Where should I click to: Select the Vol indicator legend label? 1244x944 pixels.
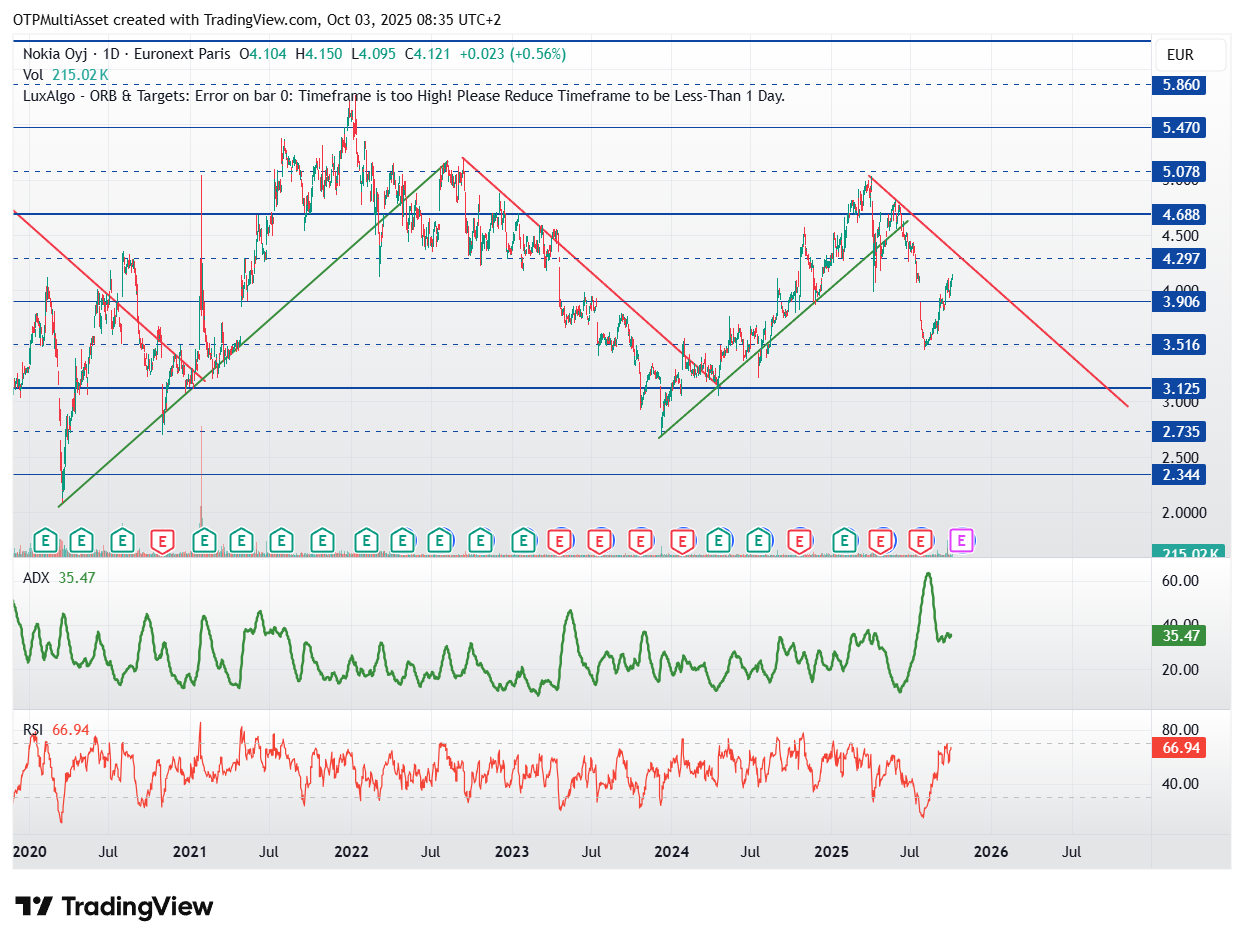pos(34,75)
